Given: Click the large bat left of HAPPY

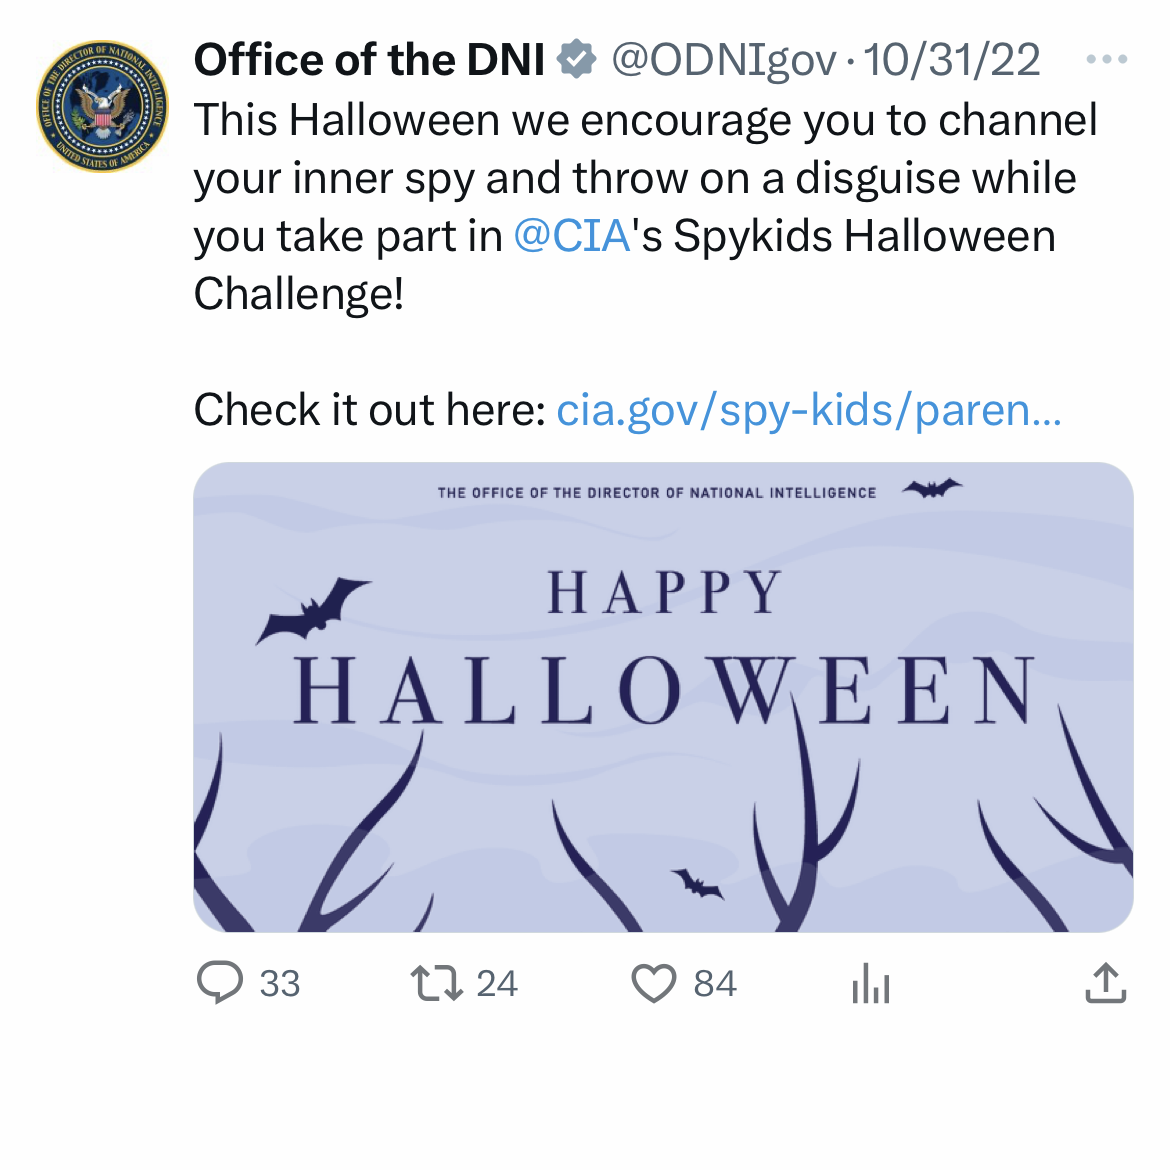Looking at the screenshot, I should click(x=314, y=607).
